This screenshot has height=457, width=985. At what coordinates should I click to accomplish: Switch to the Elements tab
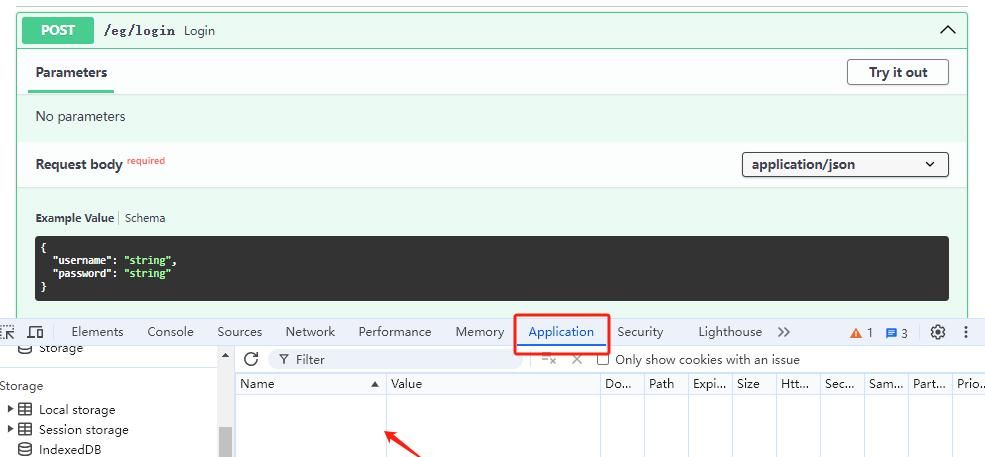click(x=97, y=332)
